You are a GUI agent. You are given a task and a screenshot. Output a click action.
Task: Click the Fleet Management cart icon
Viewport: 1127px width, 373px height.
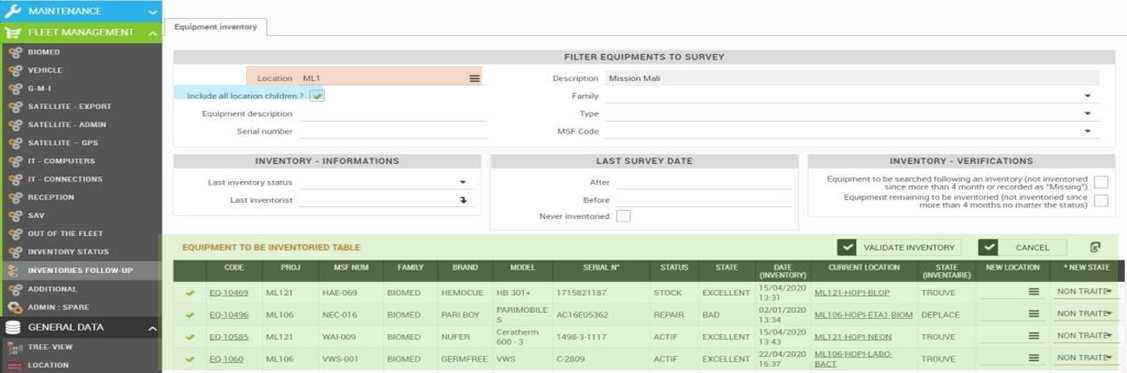[12, 32]
